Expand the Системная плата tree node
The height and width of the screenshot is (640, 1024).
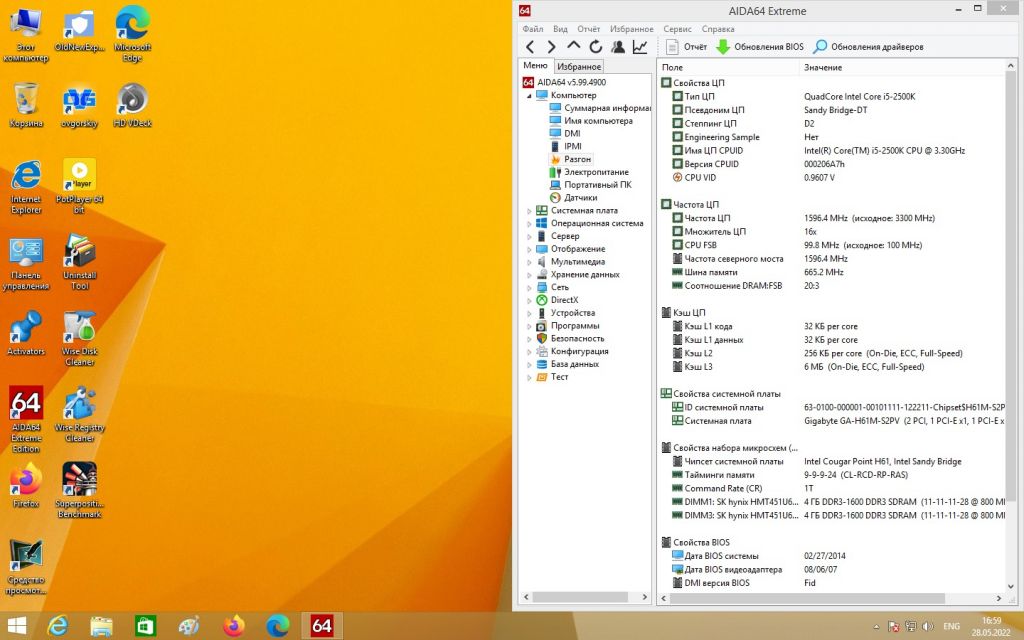[x=530, y=211]
